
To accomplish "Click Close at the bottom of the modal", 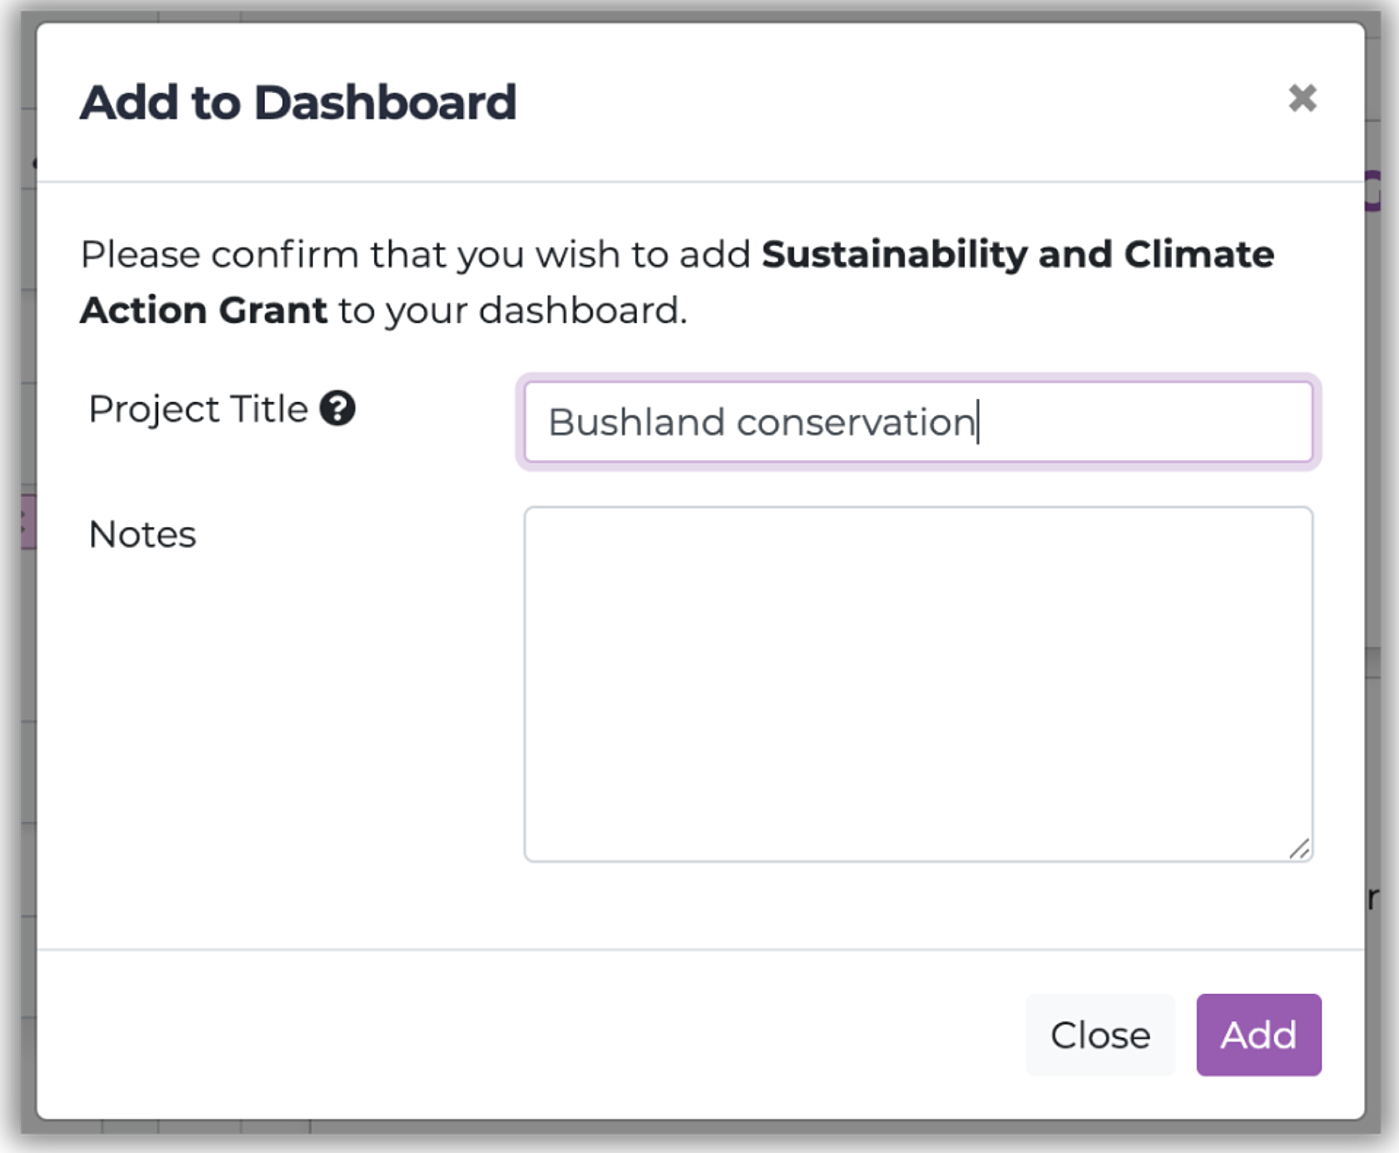I will pos(1099,1035).
